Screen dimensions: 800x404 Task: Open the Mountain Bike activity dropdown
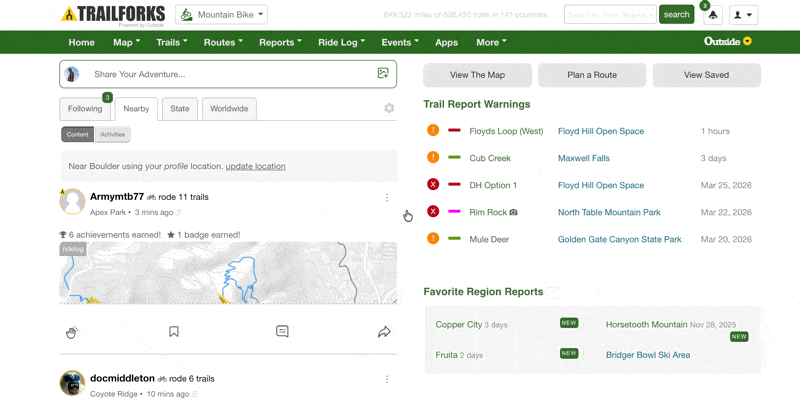221,15
